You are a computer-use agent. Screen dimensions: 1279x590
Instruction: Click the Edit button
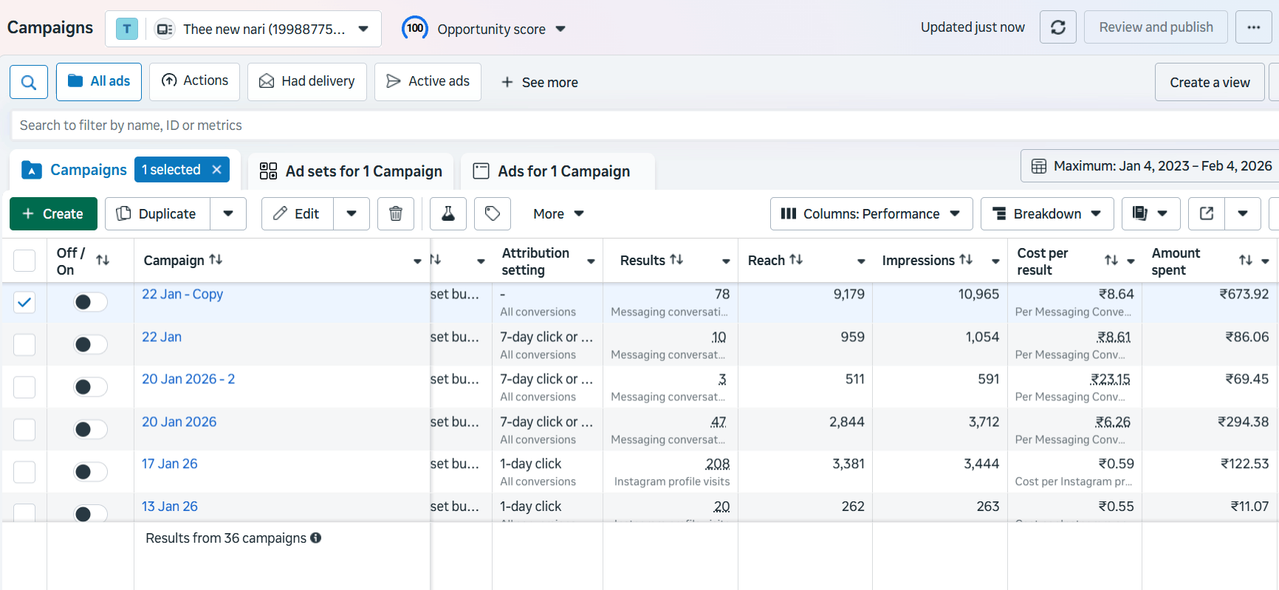[x=297, y=213]
